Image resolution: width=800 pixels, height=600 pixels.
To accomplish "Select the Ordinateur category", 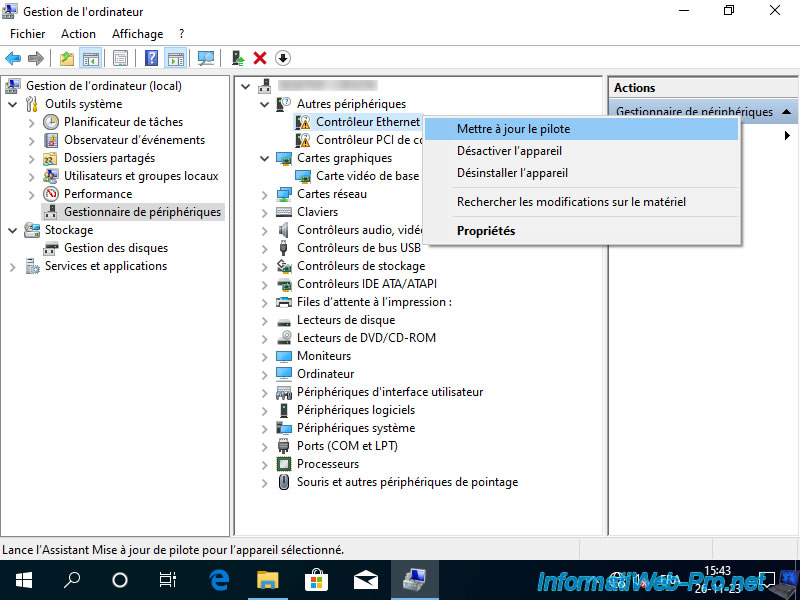I will pyautogui.click(x=326, y=374).
